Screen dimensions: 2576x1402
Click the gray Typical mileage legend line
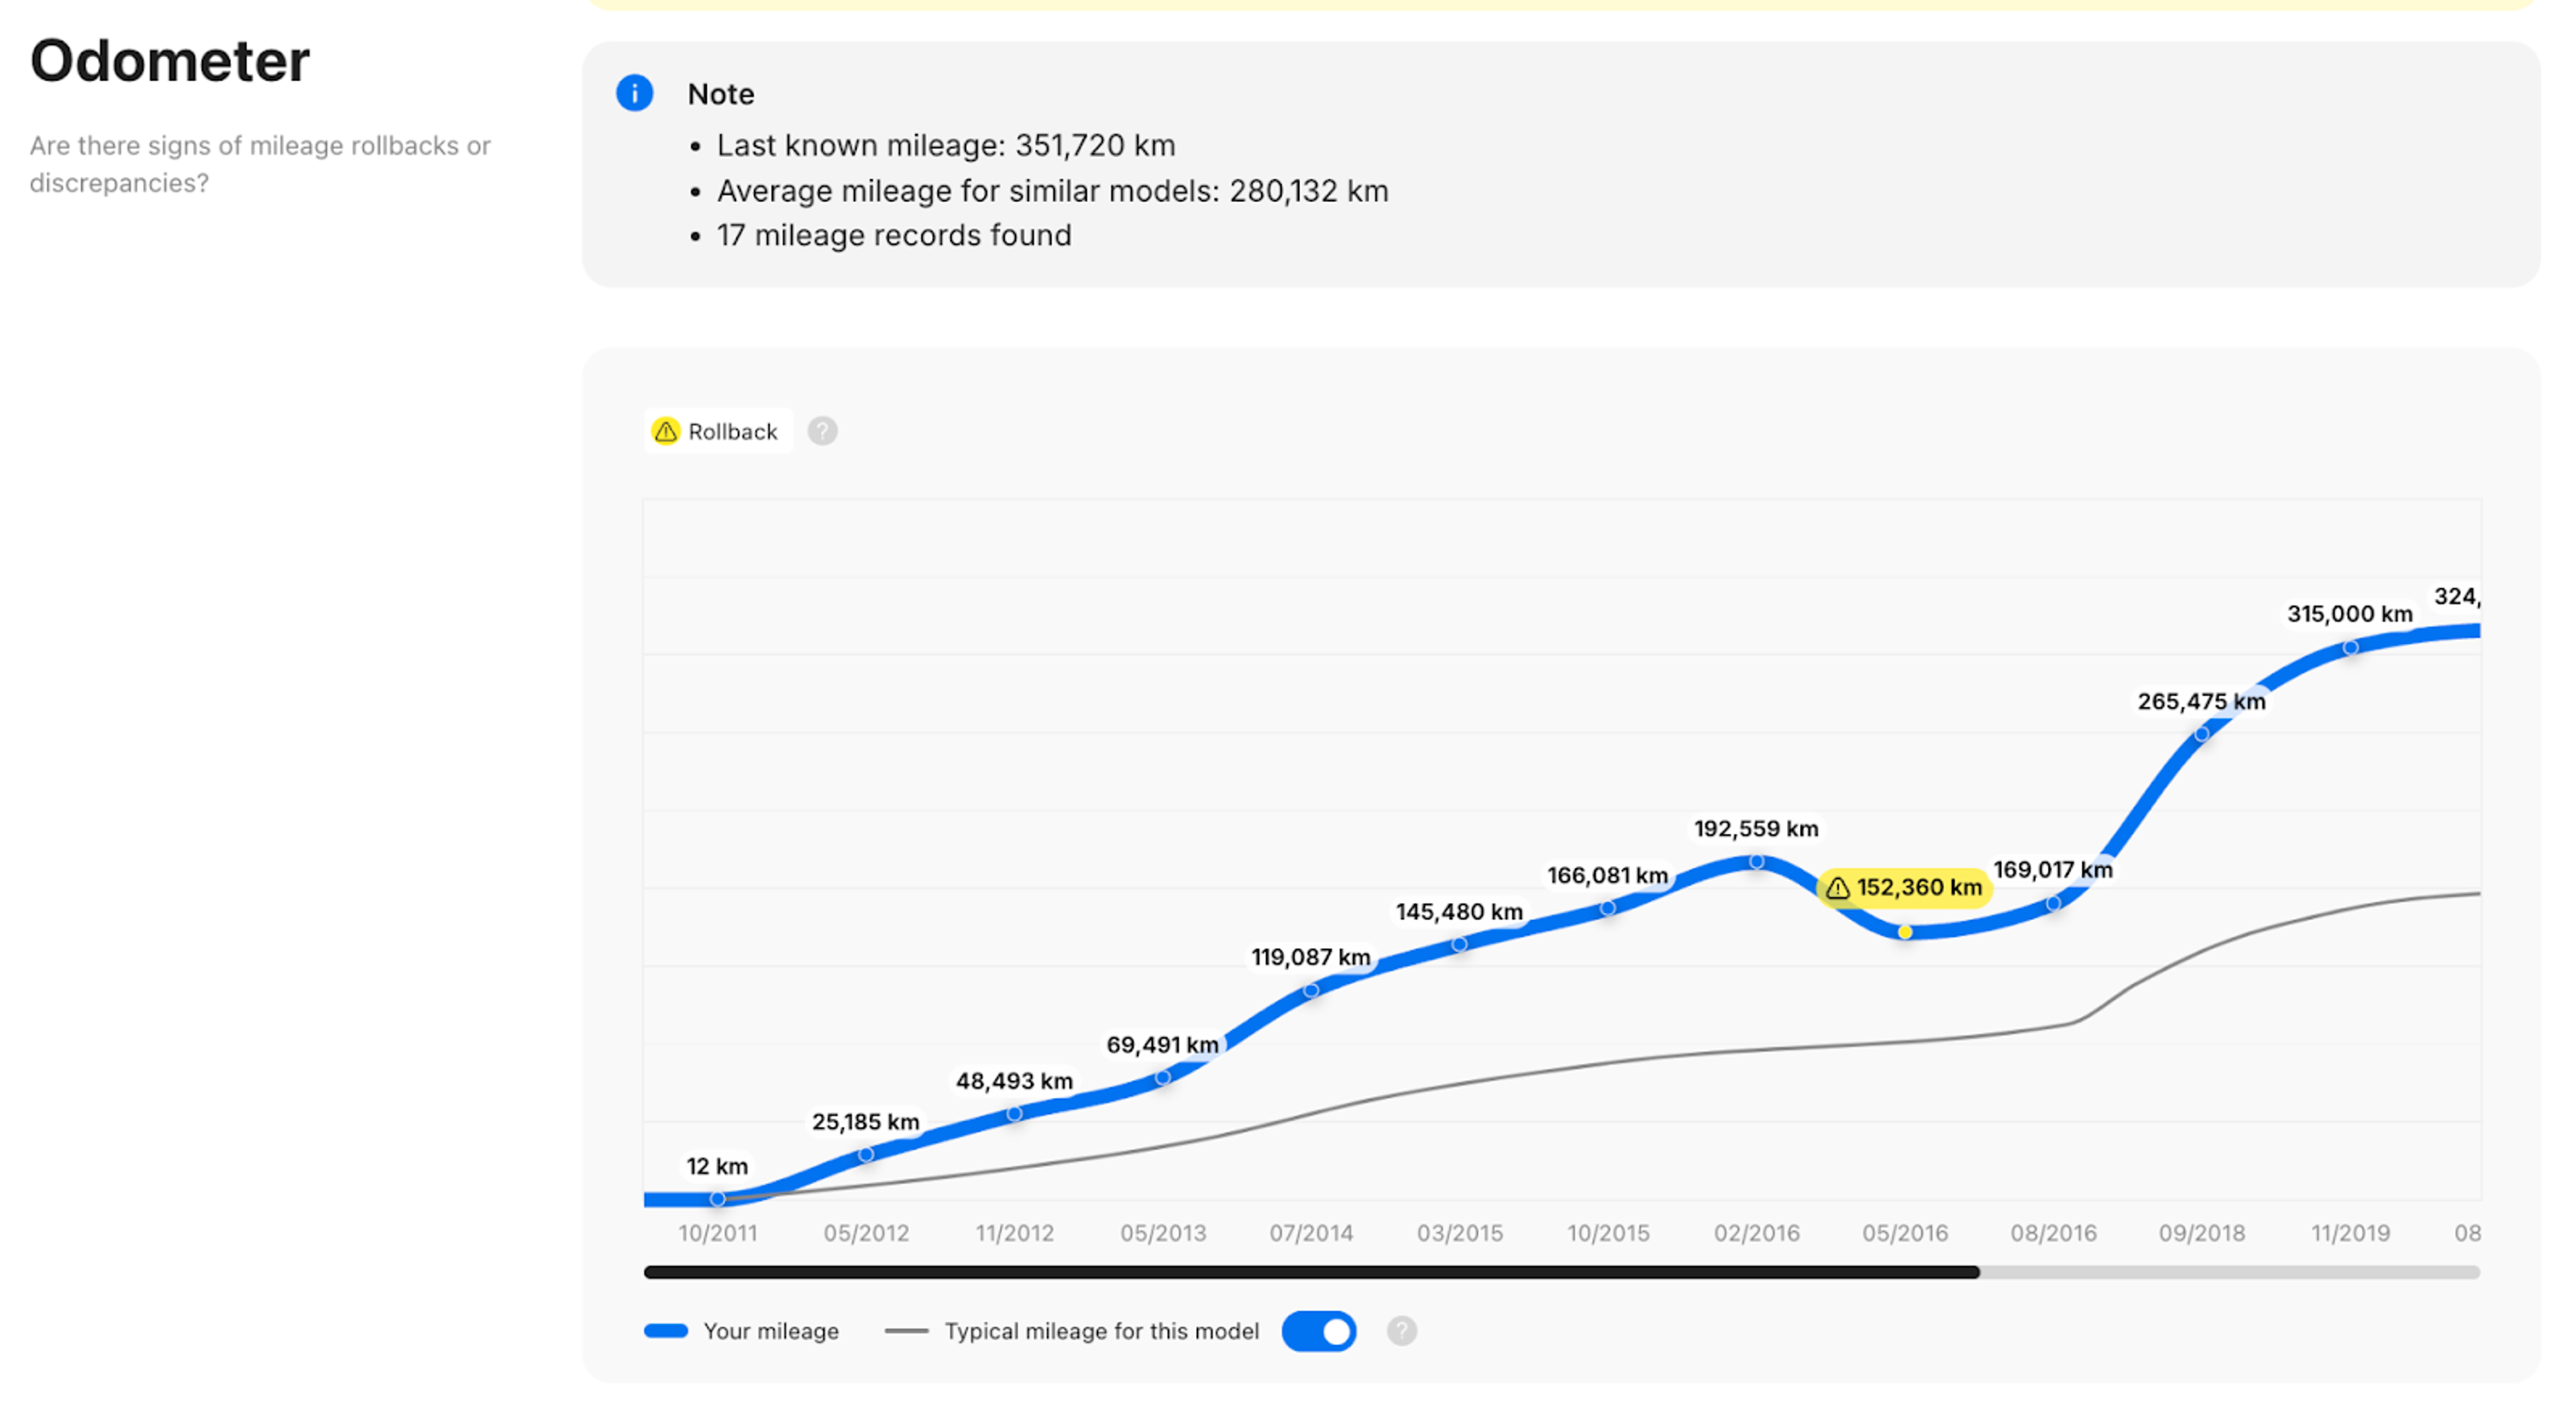pyautogui.click(x=906, y=1331)
